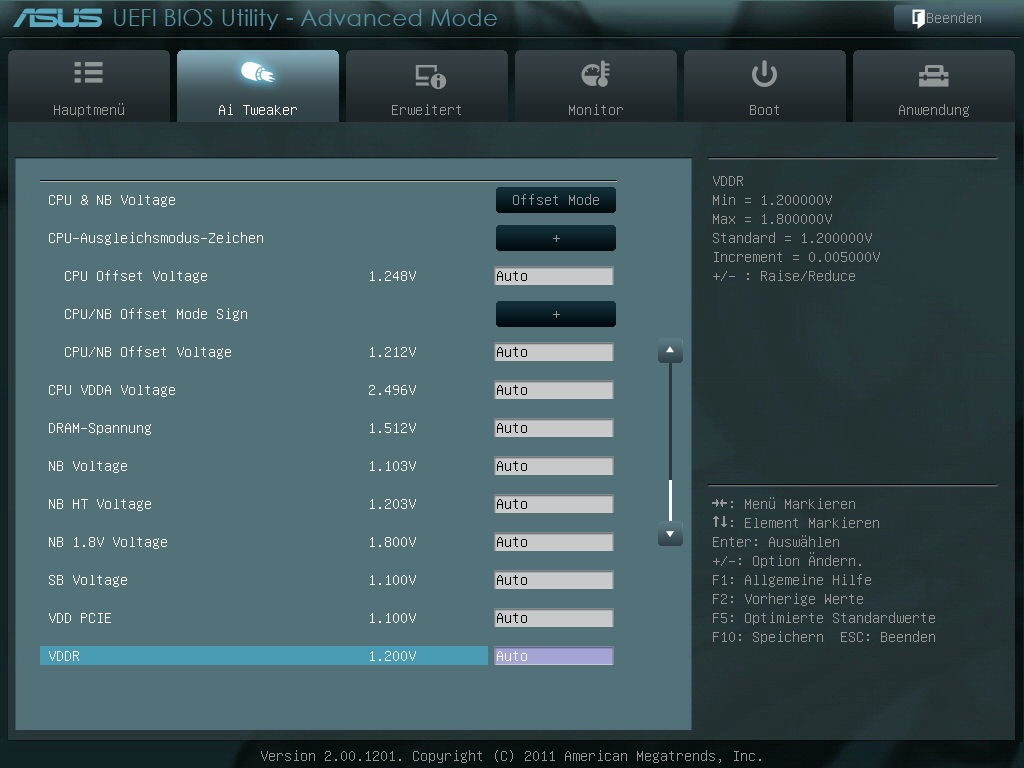1024x768 pixels.
Task: Select the DRAM-Spannung label
Action: 99,428
